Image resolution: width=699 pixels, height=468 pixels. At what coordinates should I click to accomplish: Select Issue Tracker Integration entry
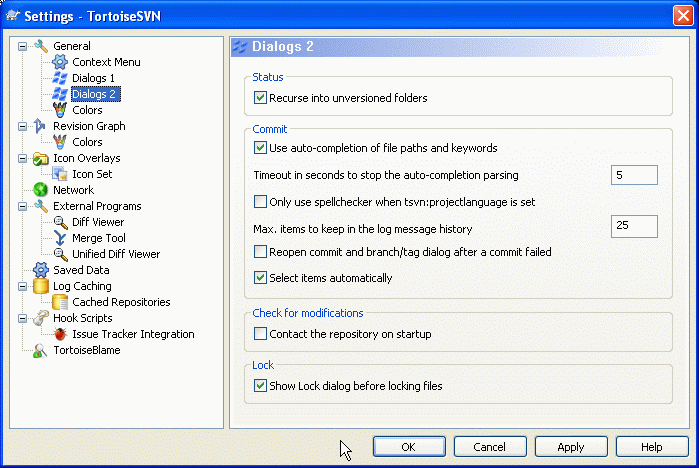pyautogui.click(x=133, y=334)
